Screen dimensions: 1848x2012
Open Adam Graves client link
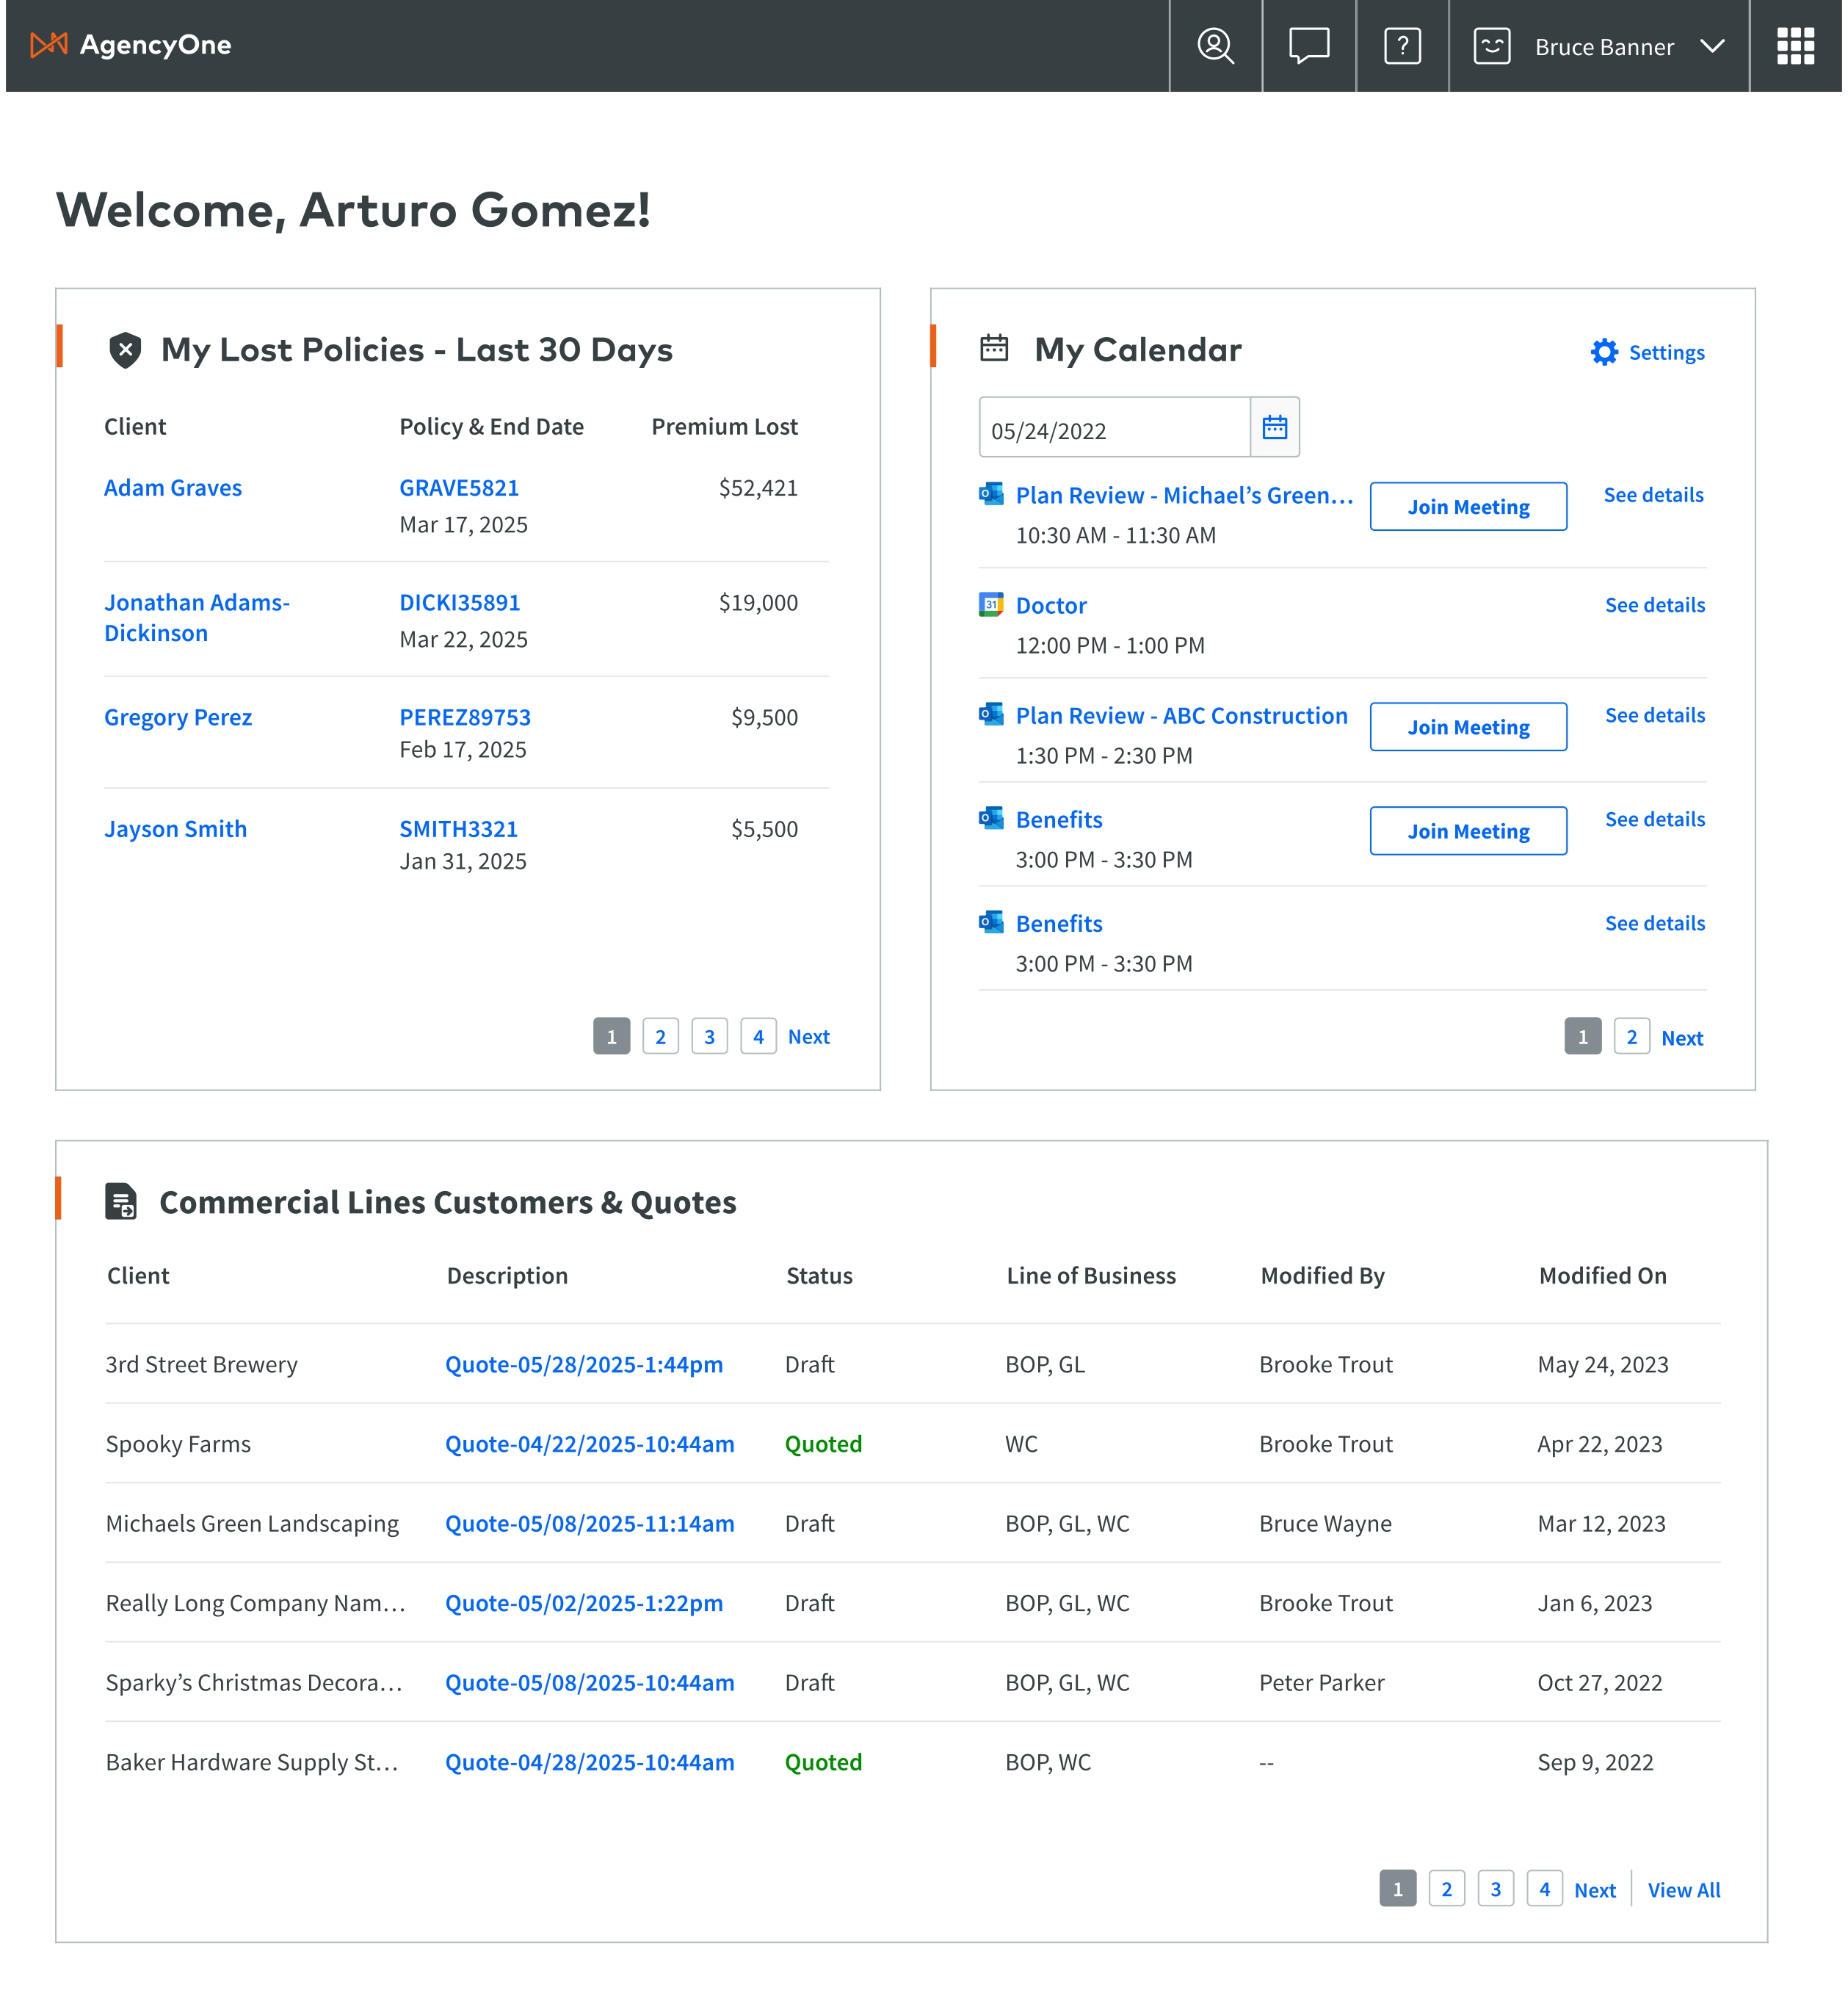173,488
